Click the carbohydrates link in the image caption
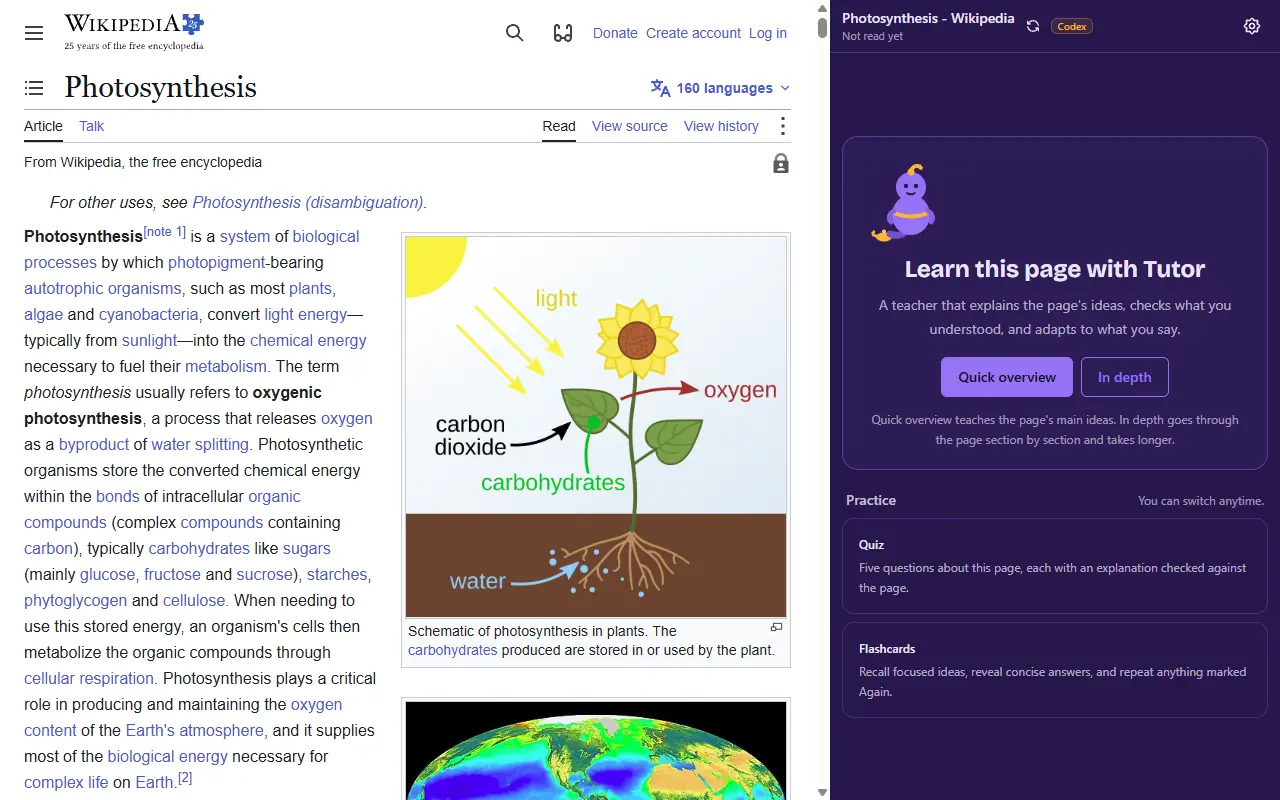 (453, 650)
